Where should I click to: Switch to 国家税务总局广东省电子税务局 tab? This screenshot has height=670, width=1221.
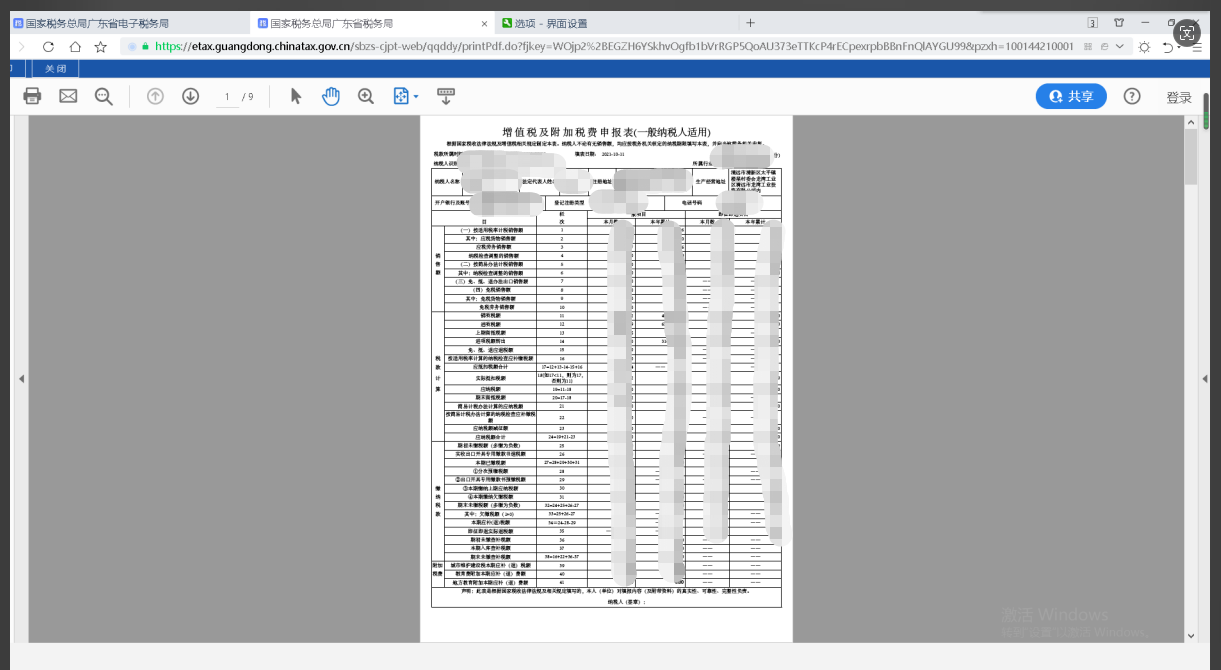point(97,23)
